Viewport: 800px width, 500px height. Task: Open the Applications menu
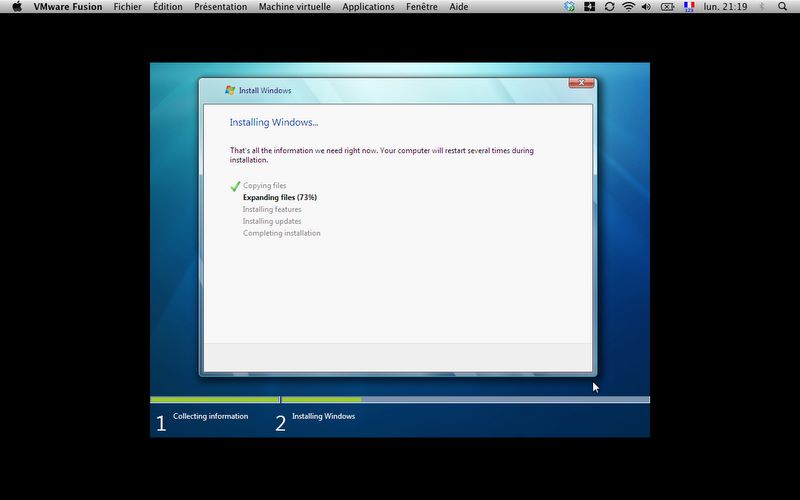click(368, 7)
